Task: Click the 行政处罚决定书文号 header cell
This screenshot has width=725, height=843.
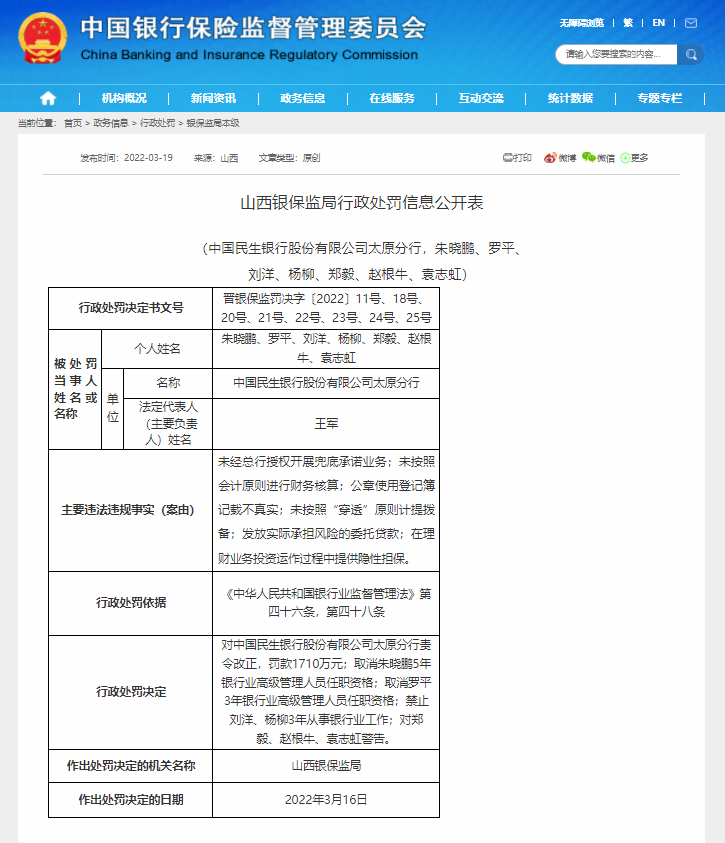Action: coord(131,308)
